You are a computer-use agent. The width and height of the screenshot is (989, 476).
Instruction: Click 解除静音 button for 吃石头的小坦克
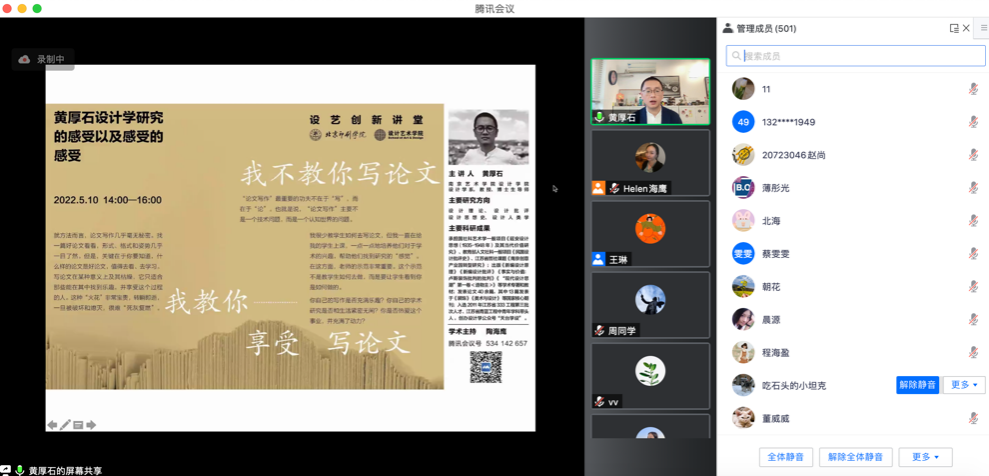point(917,385)
